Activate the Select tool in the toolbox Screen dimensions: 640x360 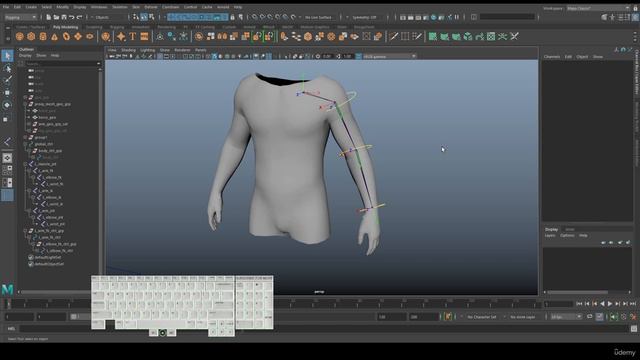[x=7, y=56]
